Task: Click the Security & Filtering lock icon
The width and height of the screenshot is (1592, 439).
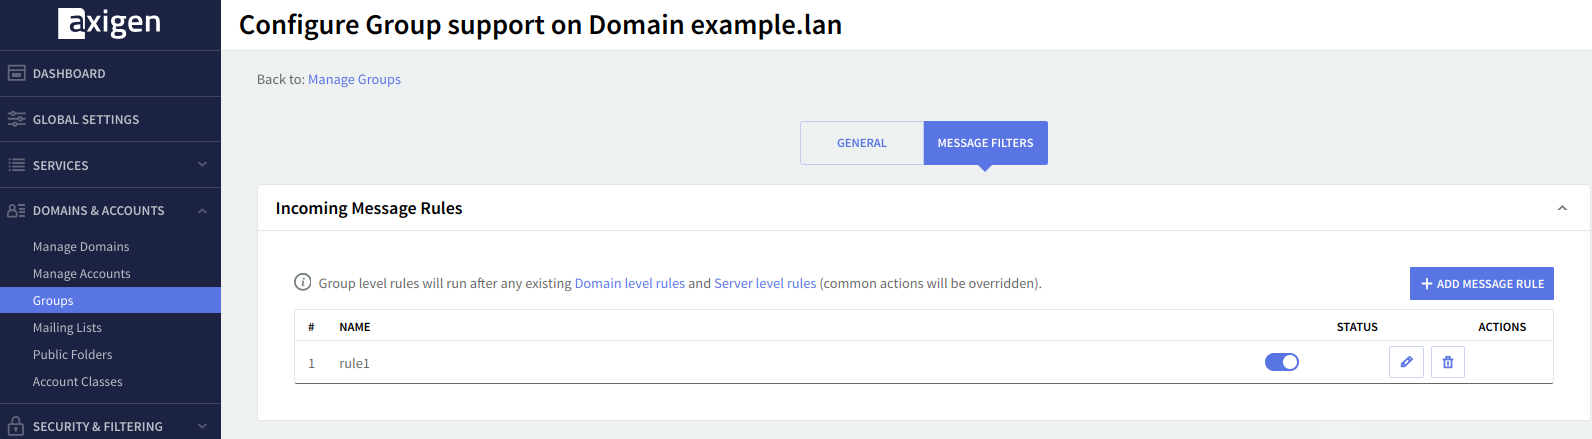Action: point(16,426)
